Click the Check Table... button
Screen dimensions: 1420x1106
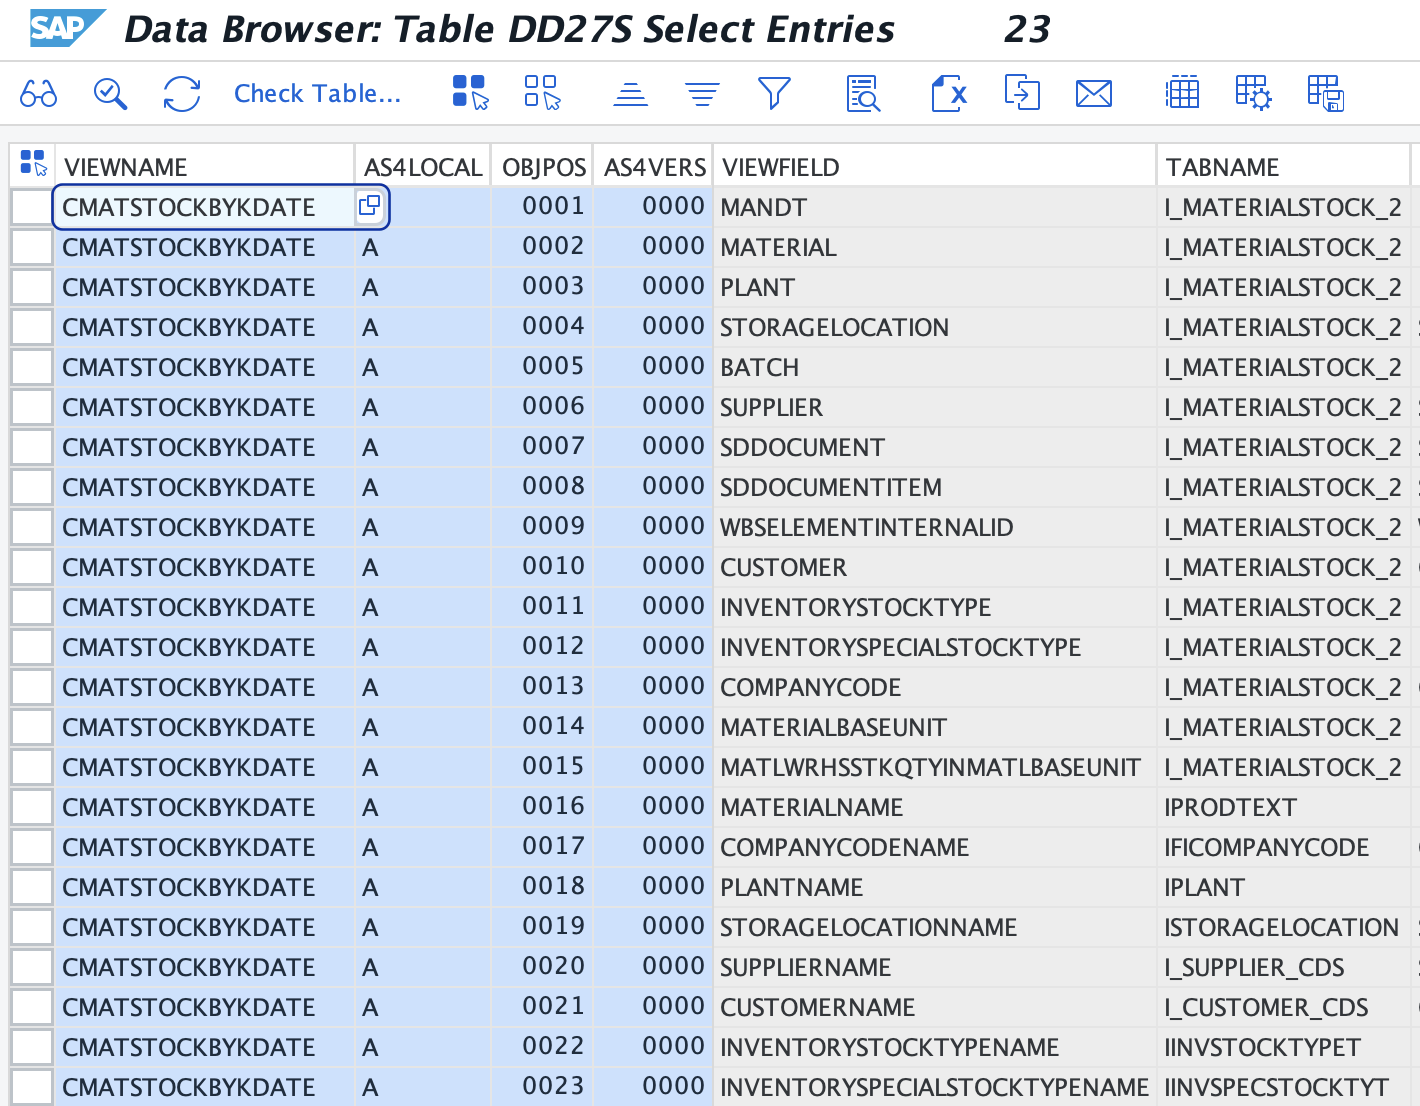tap(317, 94)
